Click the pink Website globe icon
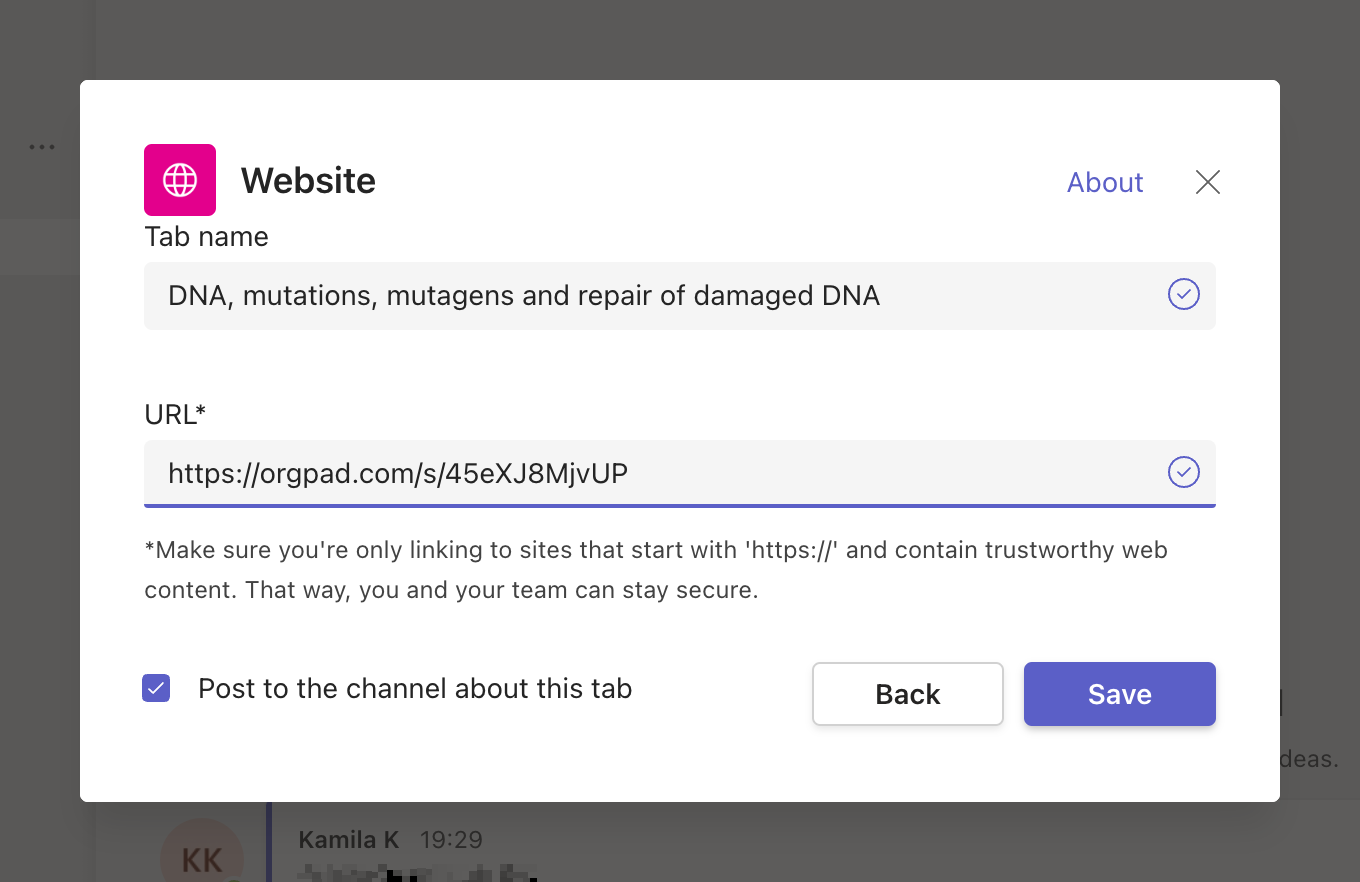The height and width of the screenshot is (882, 1360). point(180,180)
